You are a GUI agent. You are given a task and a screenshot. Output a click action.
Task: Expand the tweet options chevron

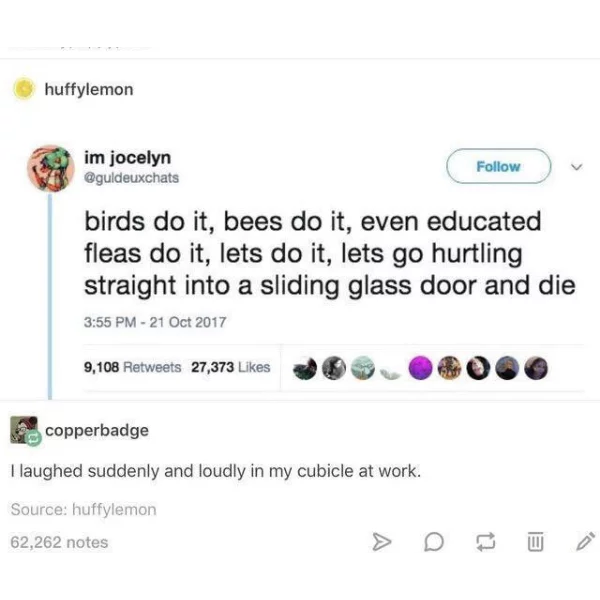tap(576, 167)
